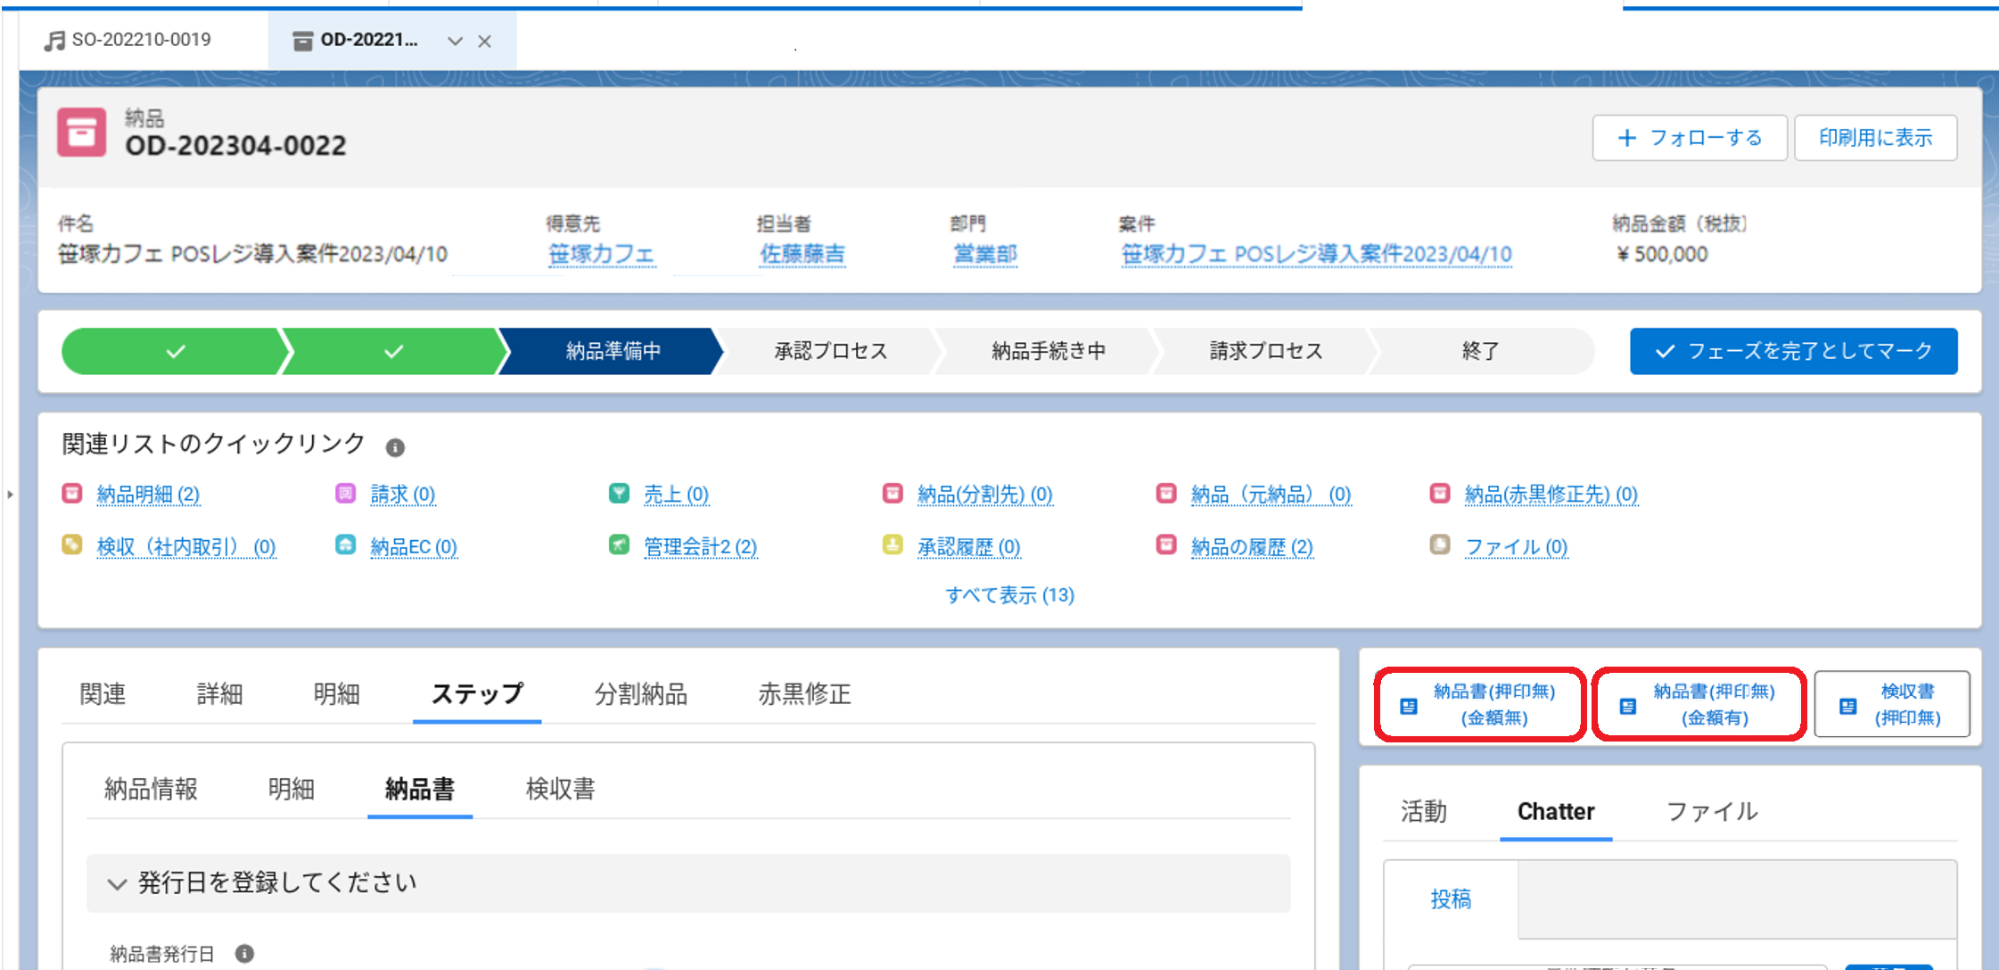Viewport: 1999px width, 970px height.
Task: Click すべて表示 (13) link
Action: [x=1010, y=595]
